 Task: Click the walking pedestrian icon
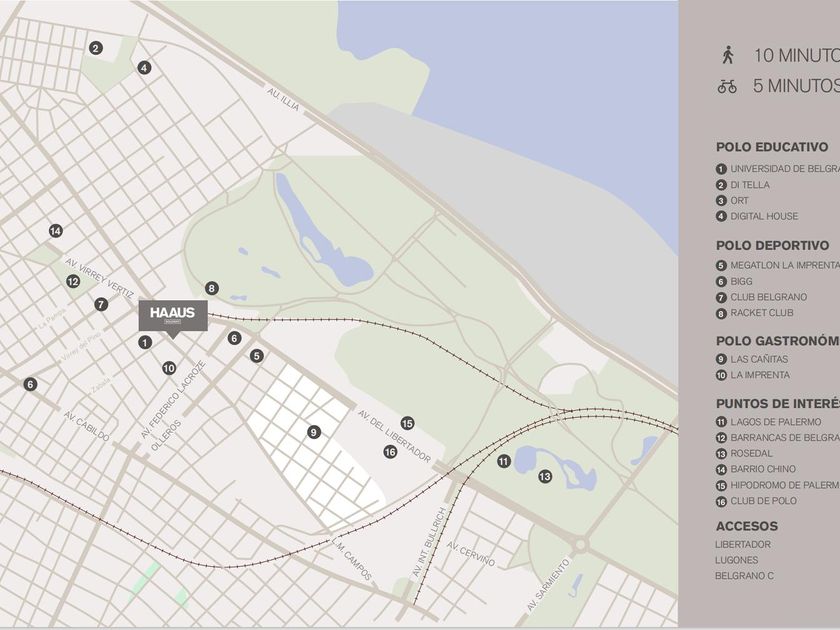coord(728,55)
